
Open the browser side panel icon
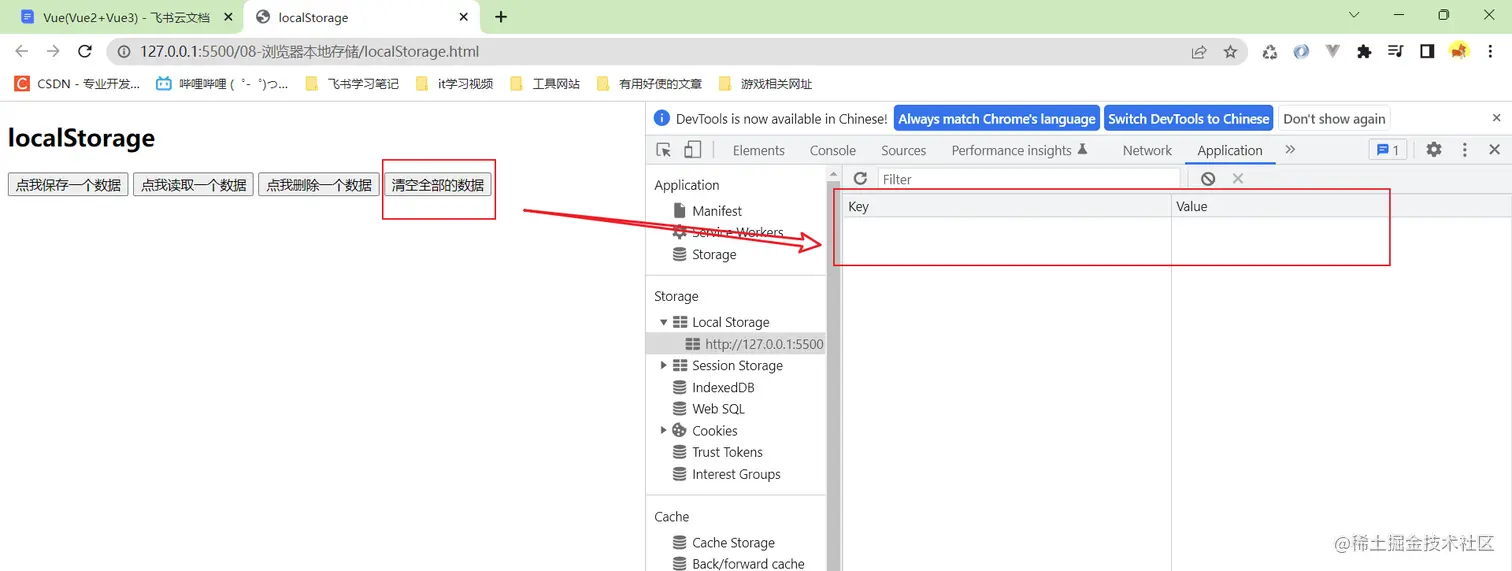1427,52
